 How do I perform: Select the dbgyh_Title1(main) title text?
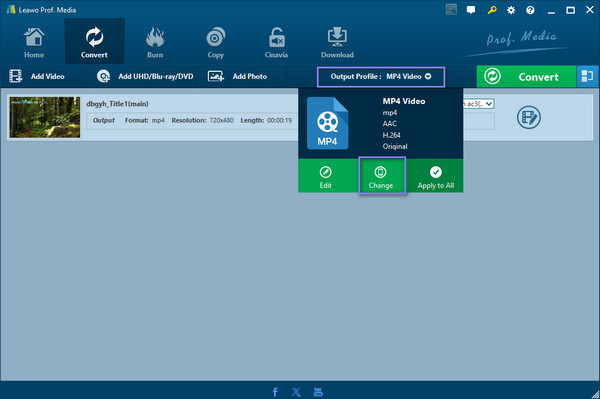click(117, 104)
